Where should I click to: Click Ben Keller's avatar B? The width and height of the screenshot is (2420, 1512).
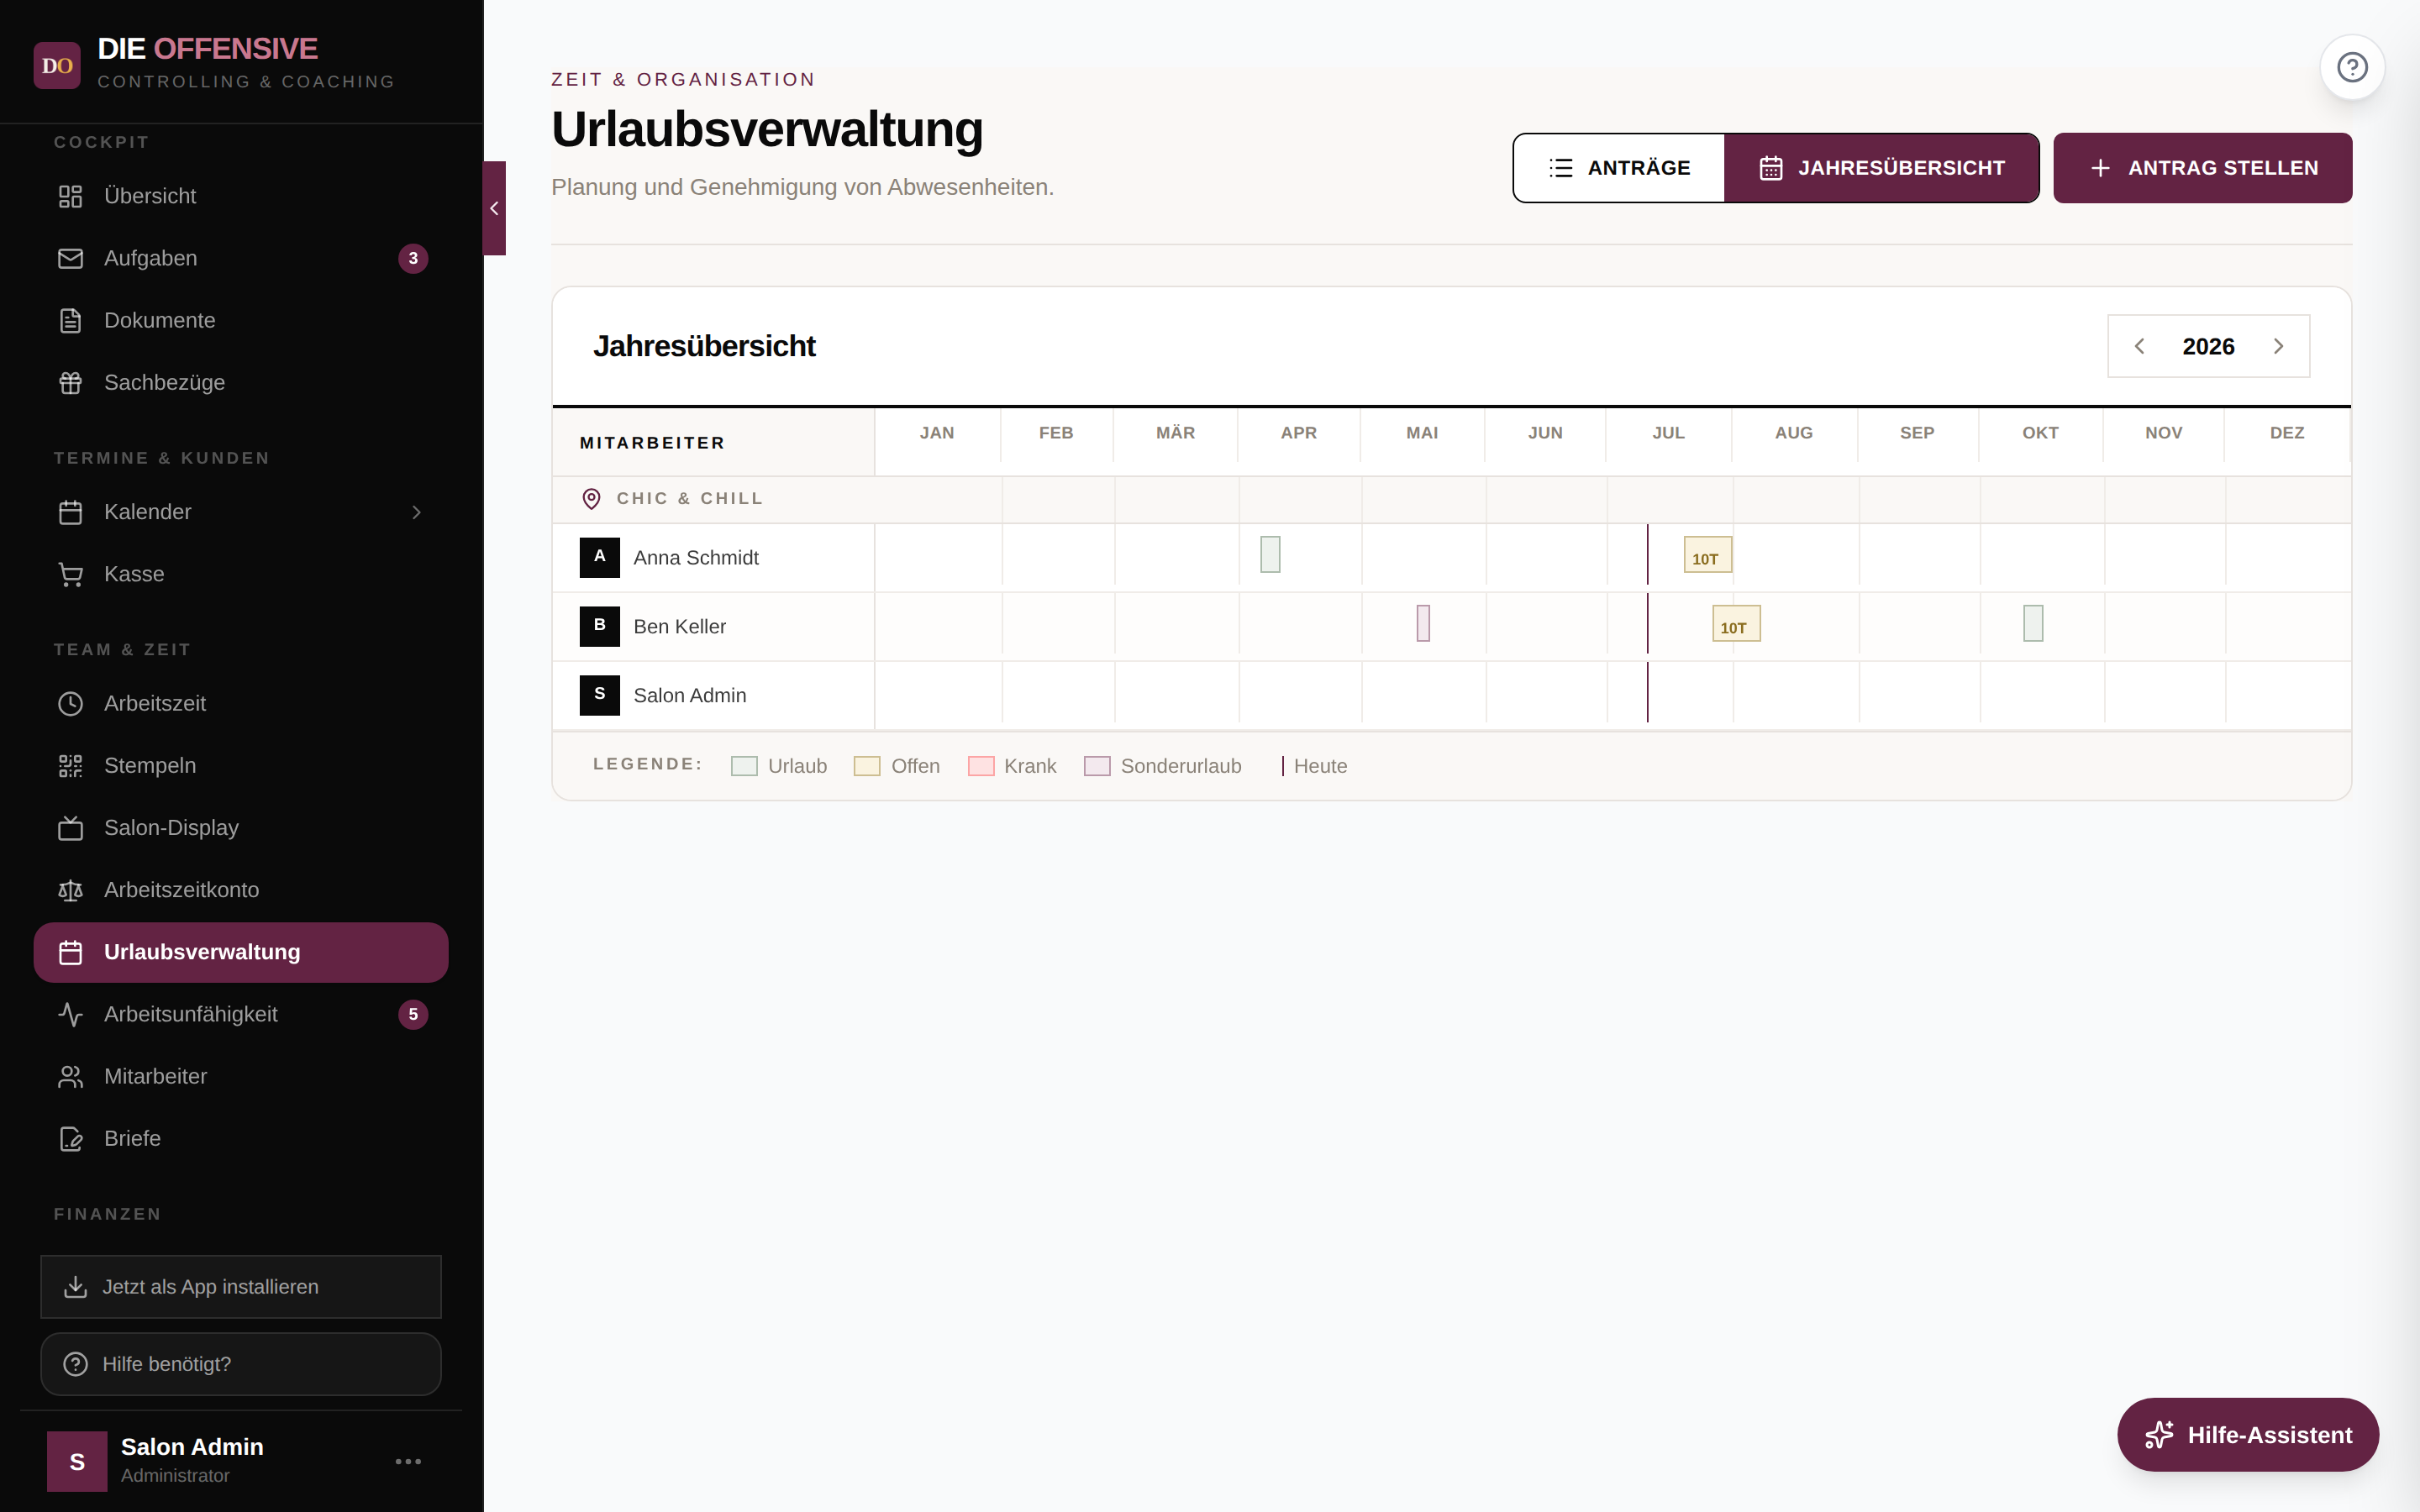pyautogui.click(x=599, y=626)
